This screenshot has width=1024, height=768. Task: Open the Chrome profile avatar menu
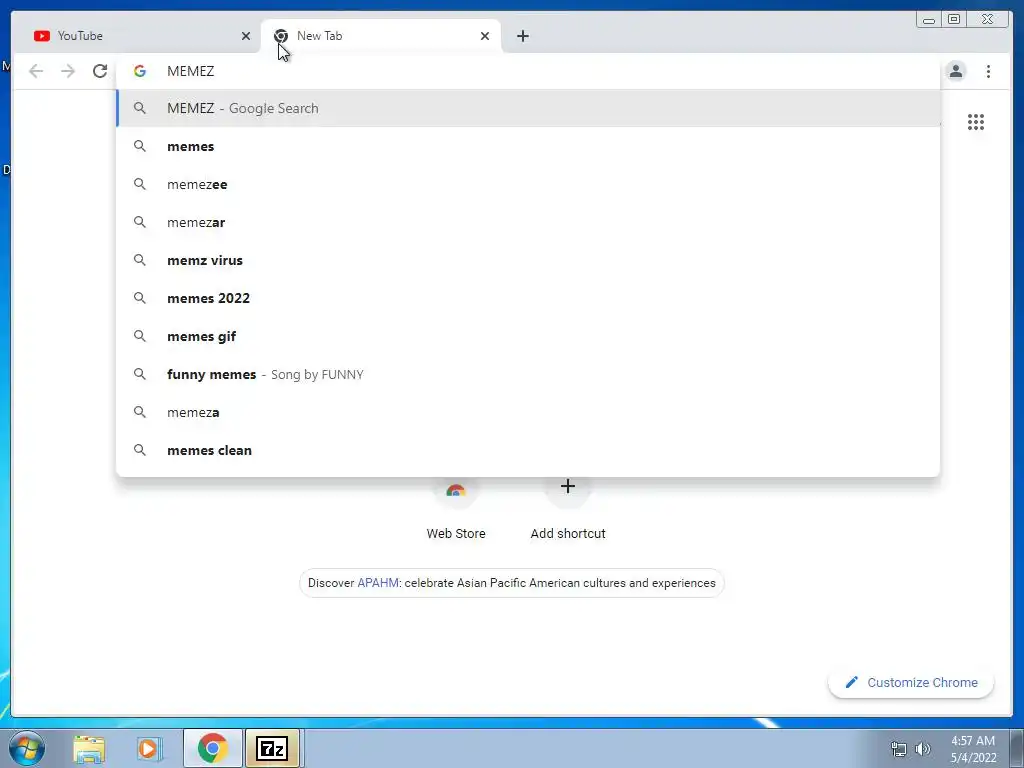point(955,71)
